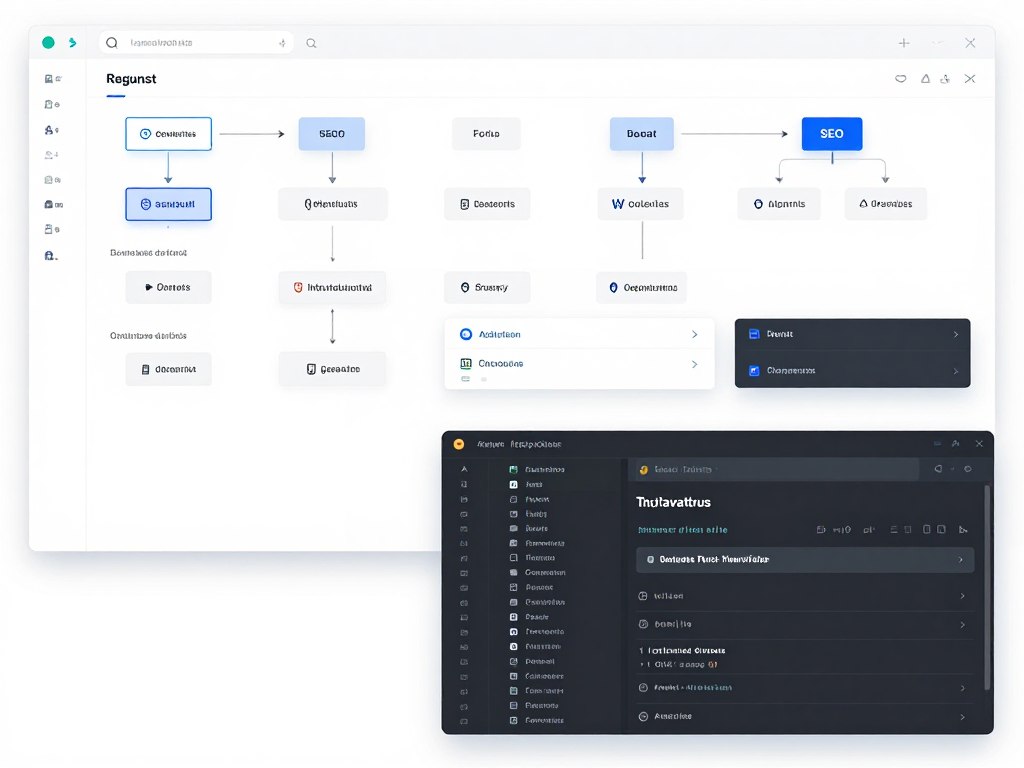
Task: Expand the first row chevron in dark popup
Action: tap(955, 334)
